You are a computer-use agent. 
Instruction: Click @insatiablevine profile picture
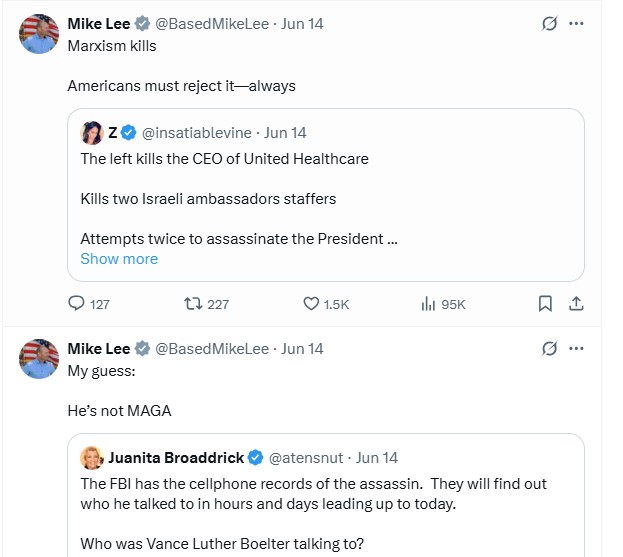[x=92, y=133]
